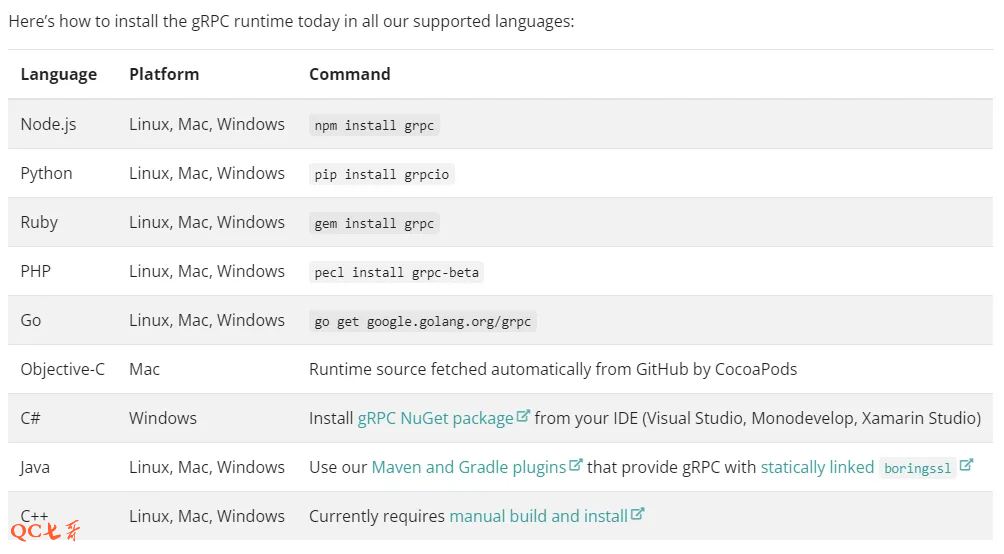Click external link icon after manual build and install
The height and width of the screenshot is (554, 1004).
(x=638, y=515)
